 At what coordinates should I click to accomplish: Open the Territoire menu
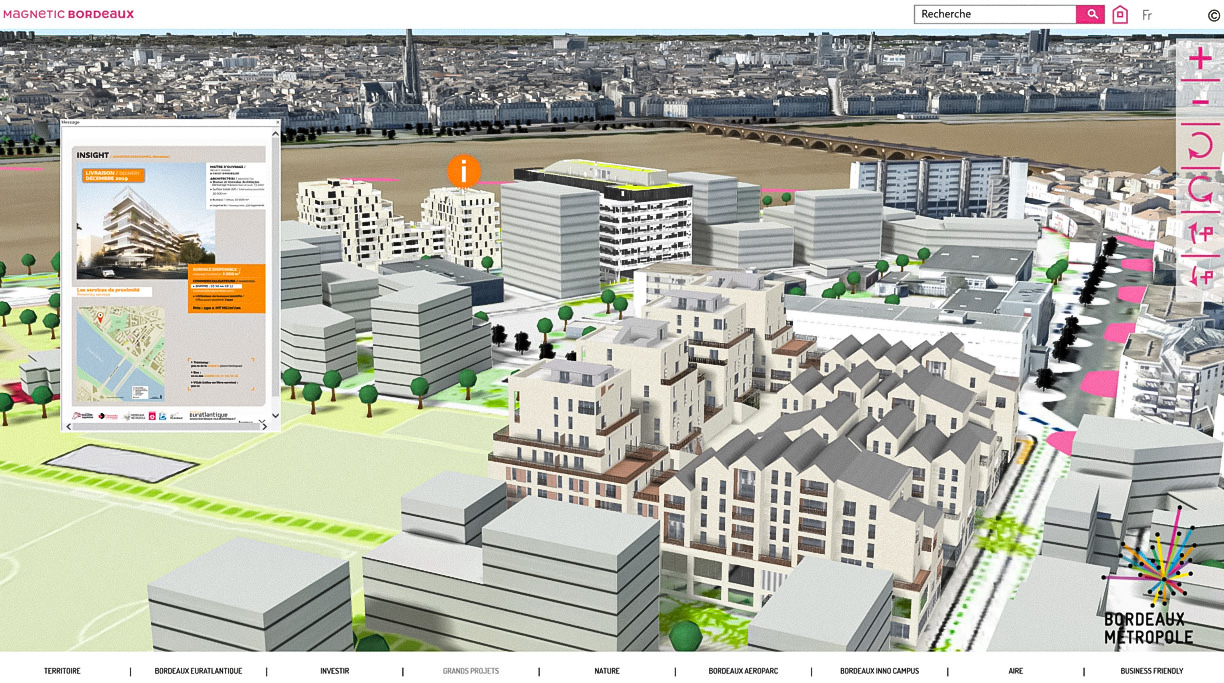[62, 671]
